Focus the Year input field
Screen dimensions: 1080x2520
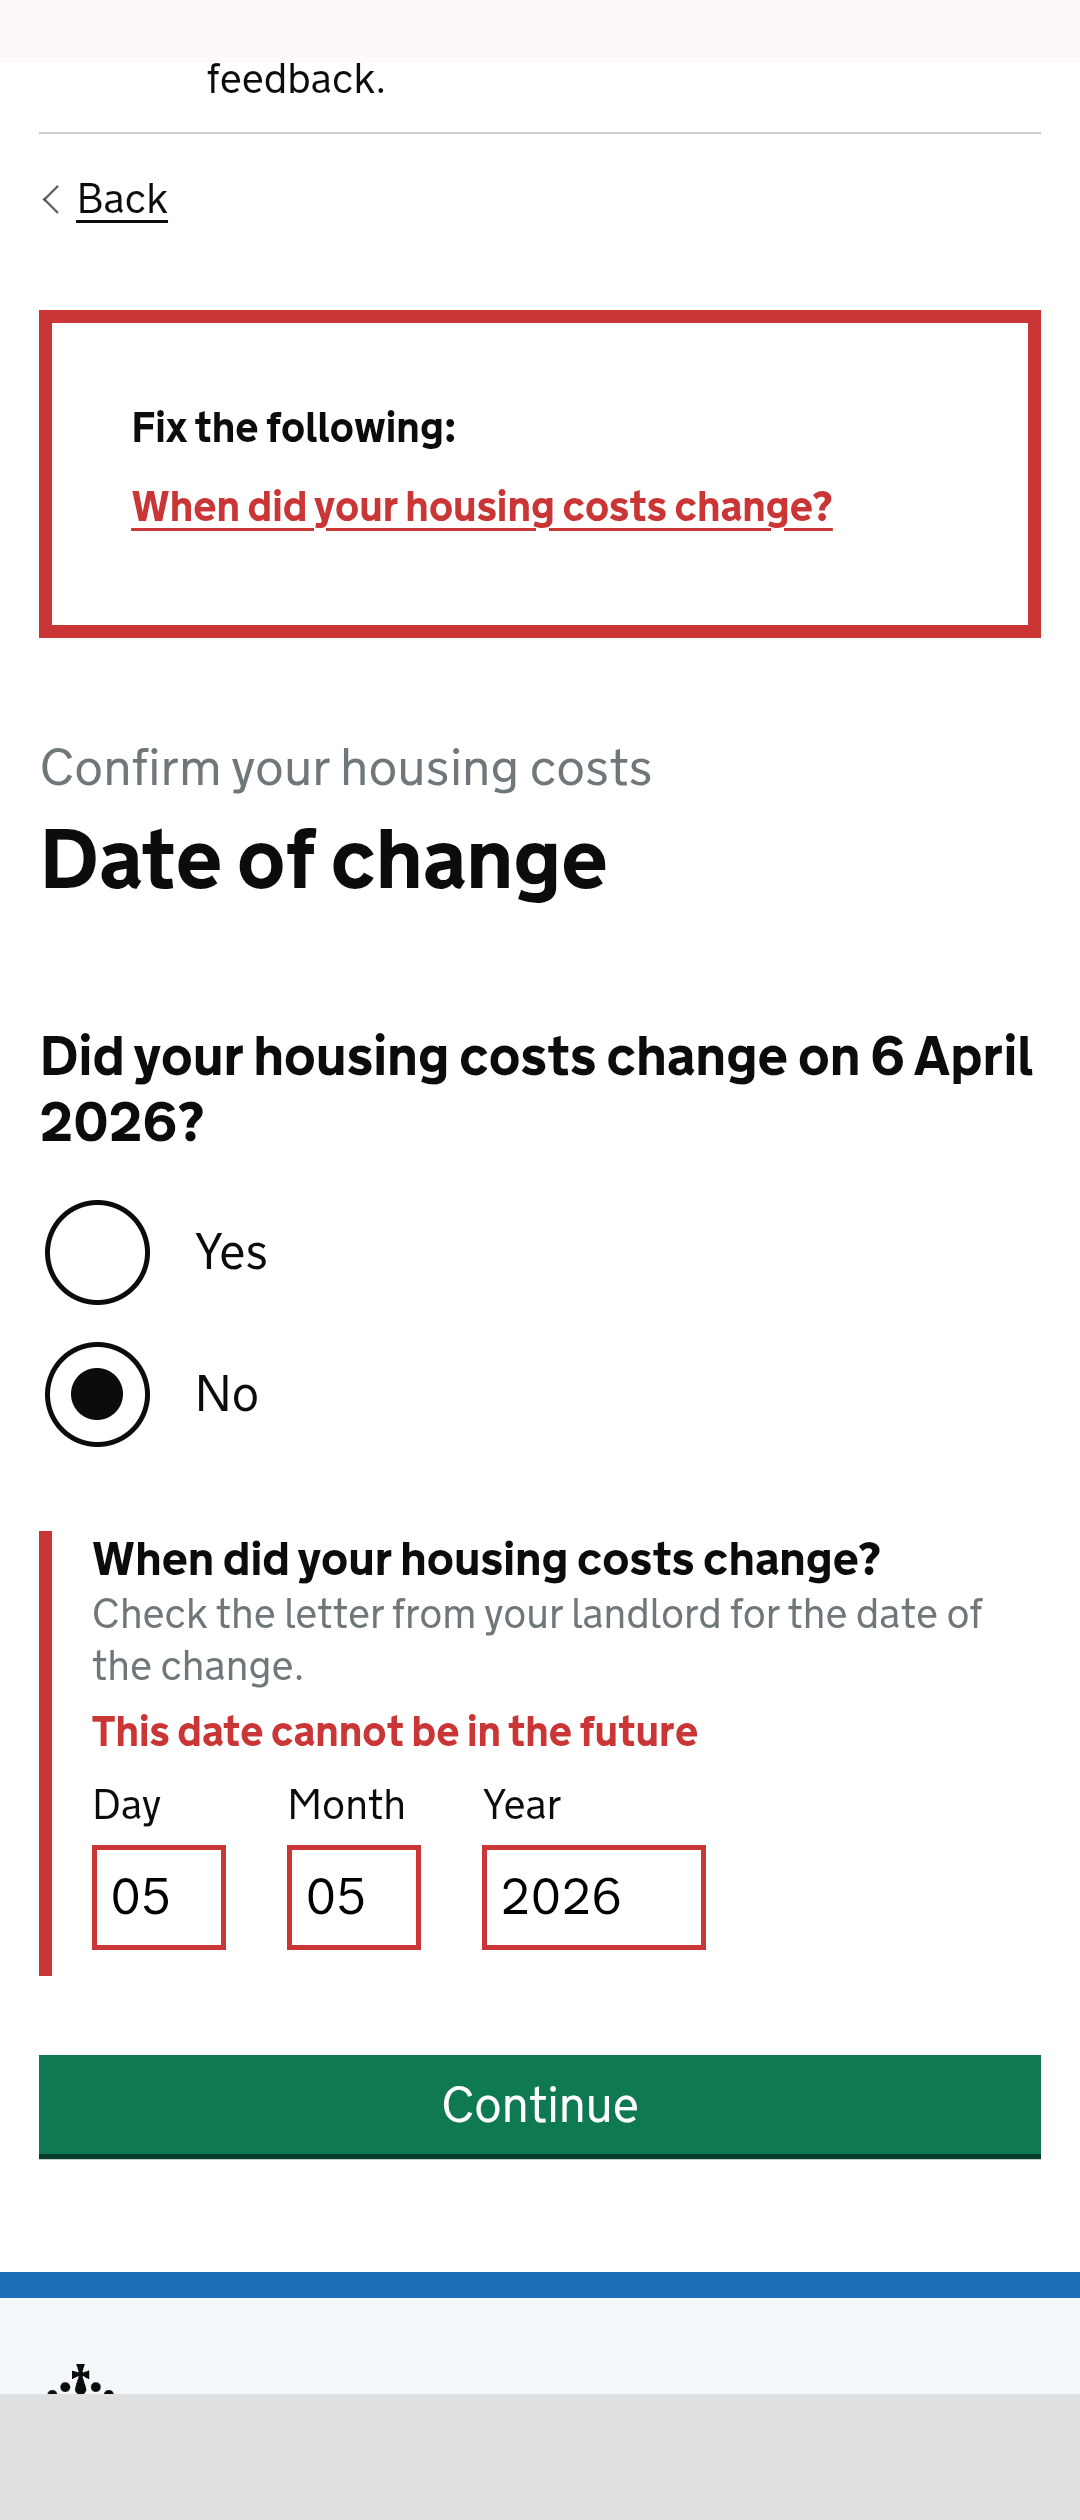(x=594, y=1897)
